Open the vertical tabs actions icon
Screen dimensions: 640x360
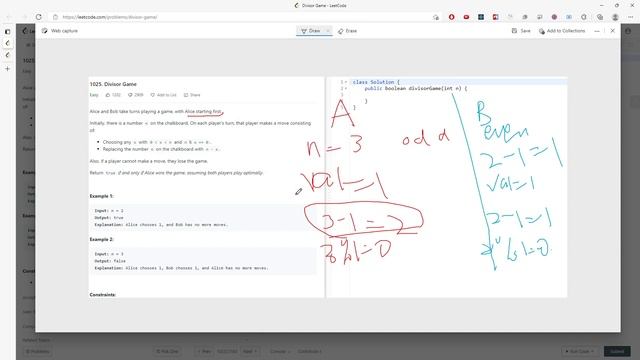click(x=7, y=31)
